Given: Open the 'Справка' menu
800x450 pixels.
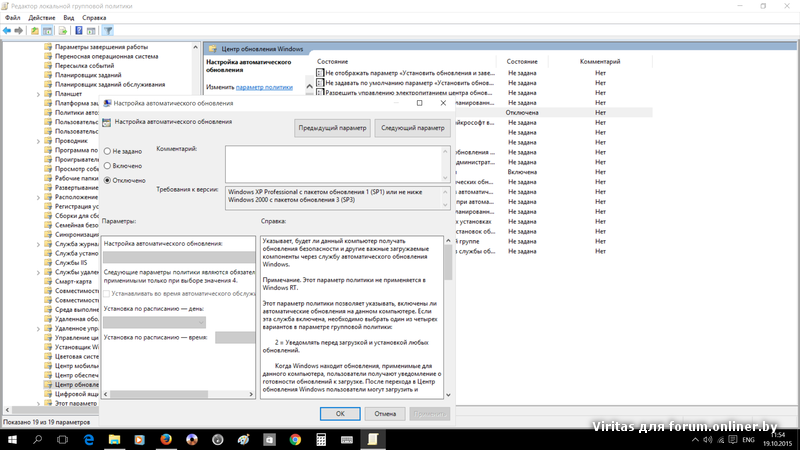Looking at the screenshot, I should tap(93, 18).
